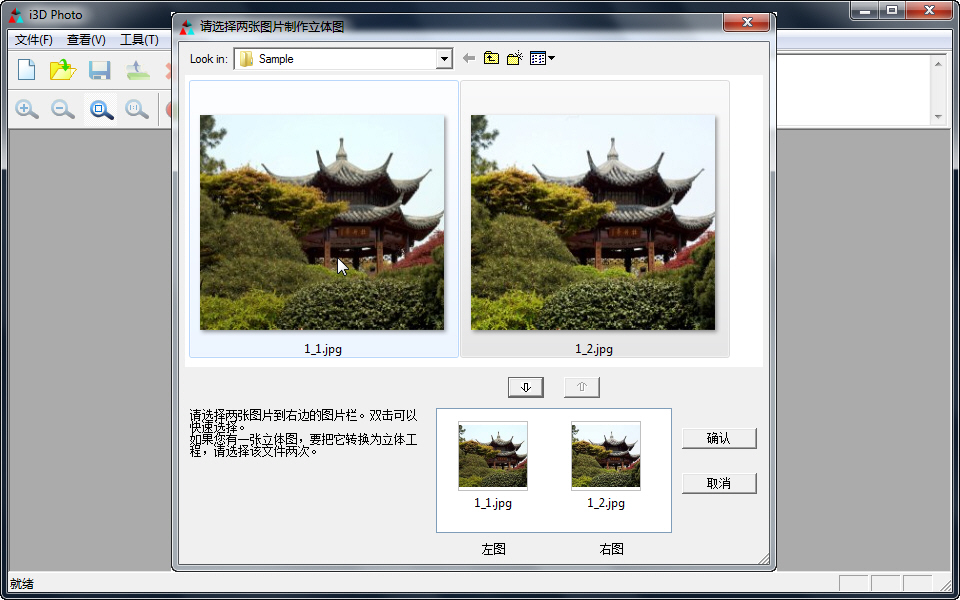The height and width of the screenshot is (600, 960).
Task: Click the 右图 label
Action: [x=611, y=549]
